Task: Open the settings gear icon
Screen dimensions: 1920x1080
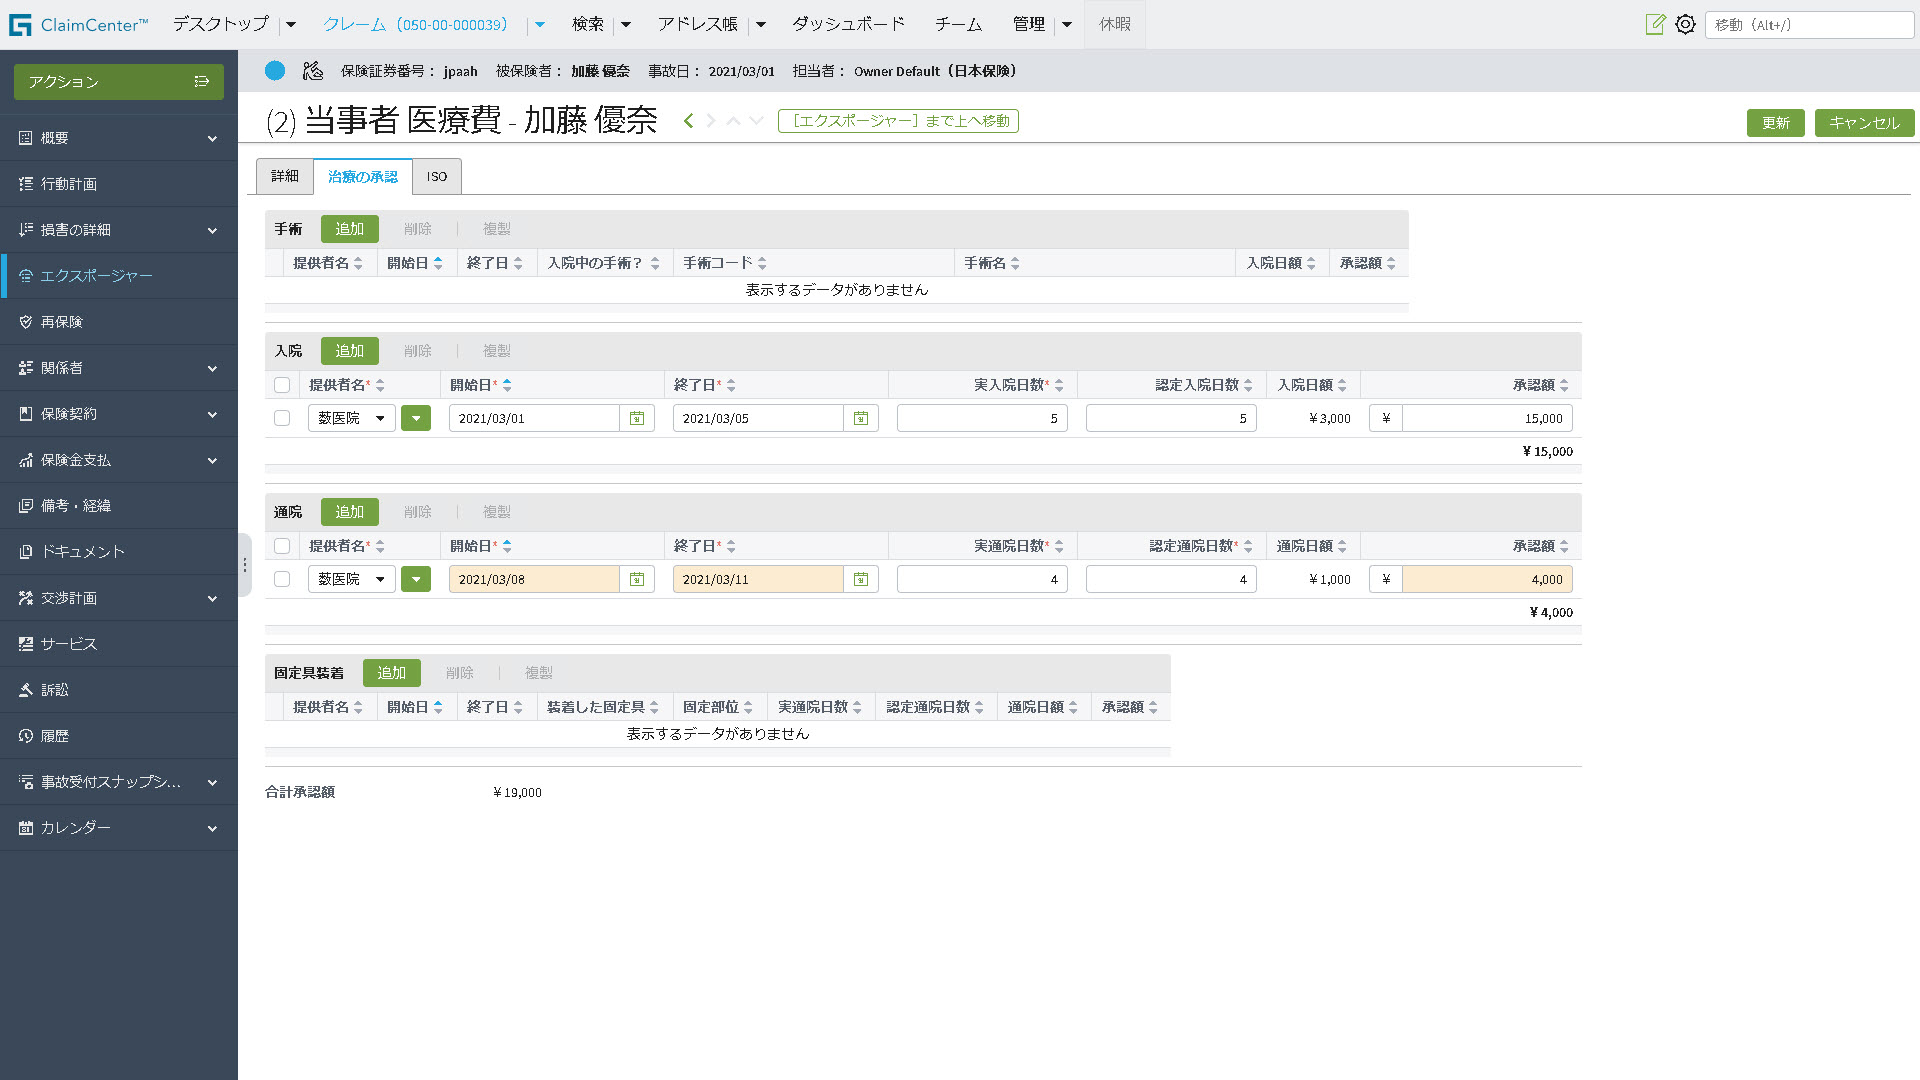Action: click(1685, 24)
